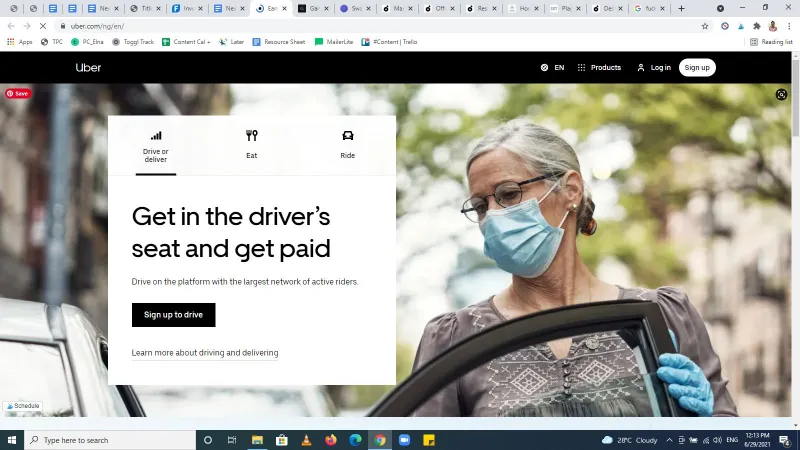
Task: Open the EN language selector
Action: [x=552, y=67]
